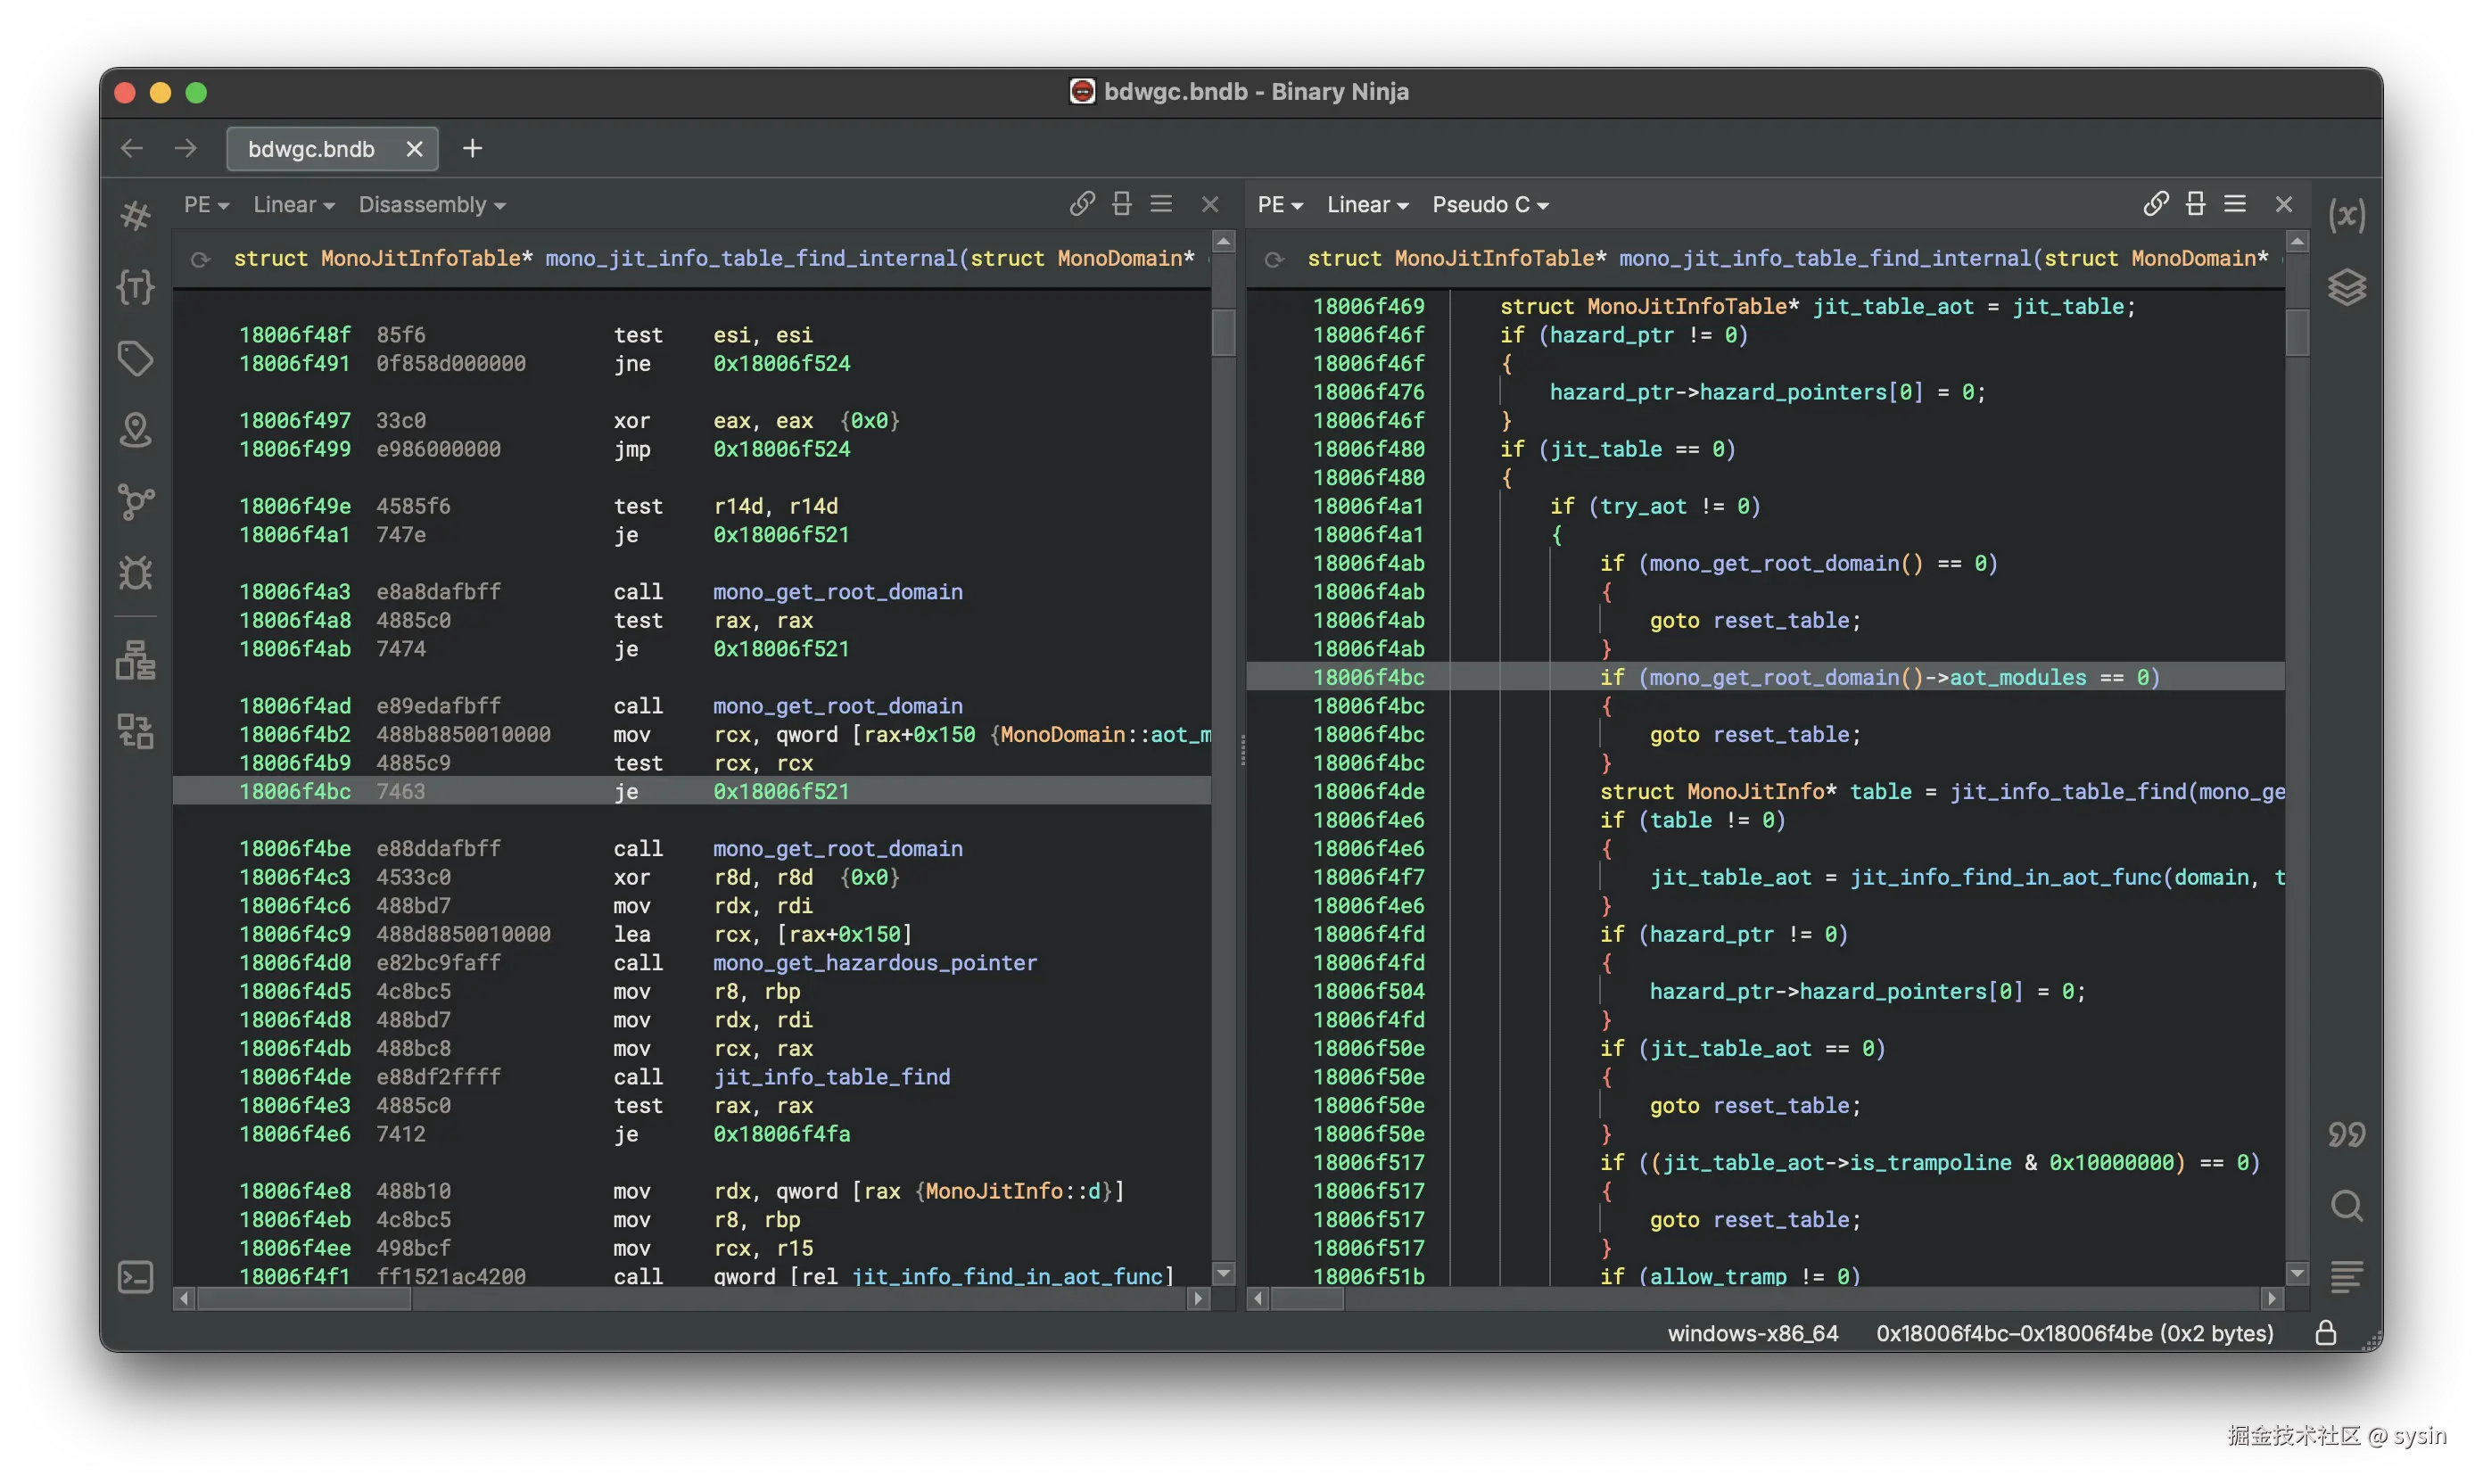Switch to the bdwgc.bndb tab

coord(311,148)
